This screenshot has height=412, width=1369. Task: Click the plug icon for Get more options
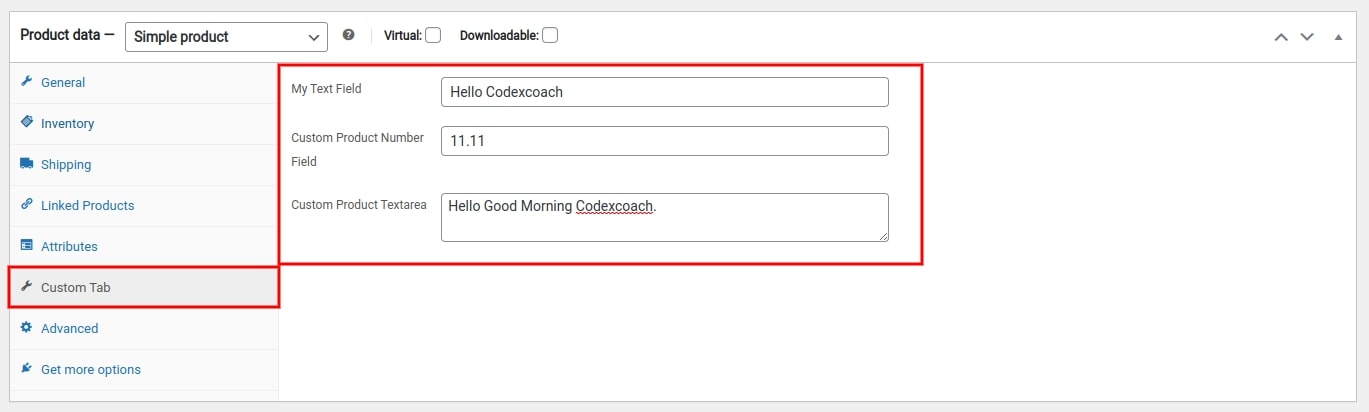(27, 368)
